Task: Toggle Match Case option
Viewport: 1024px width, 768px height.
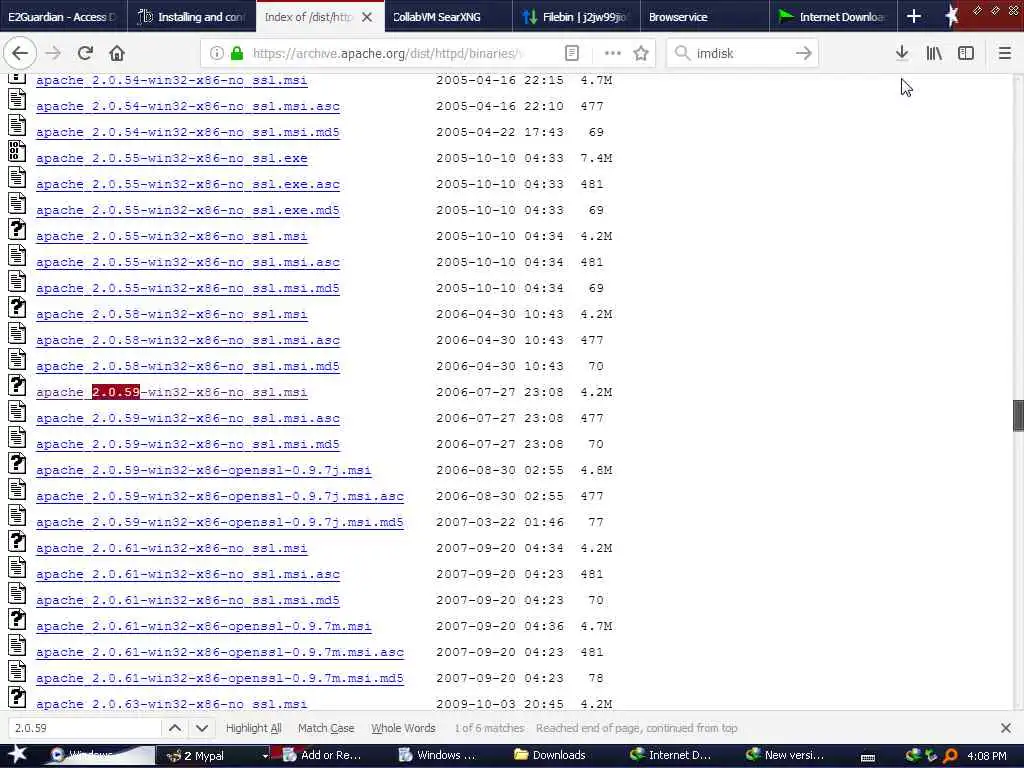Action: pyautogui.click(x=326, y=728)
